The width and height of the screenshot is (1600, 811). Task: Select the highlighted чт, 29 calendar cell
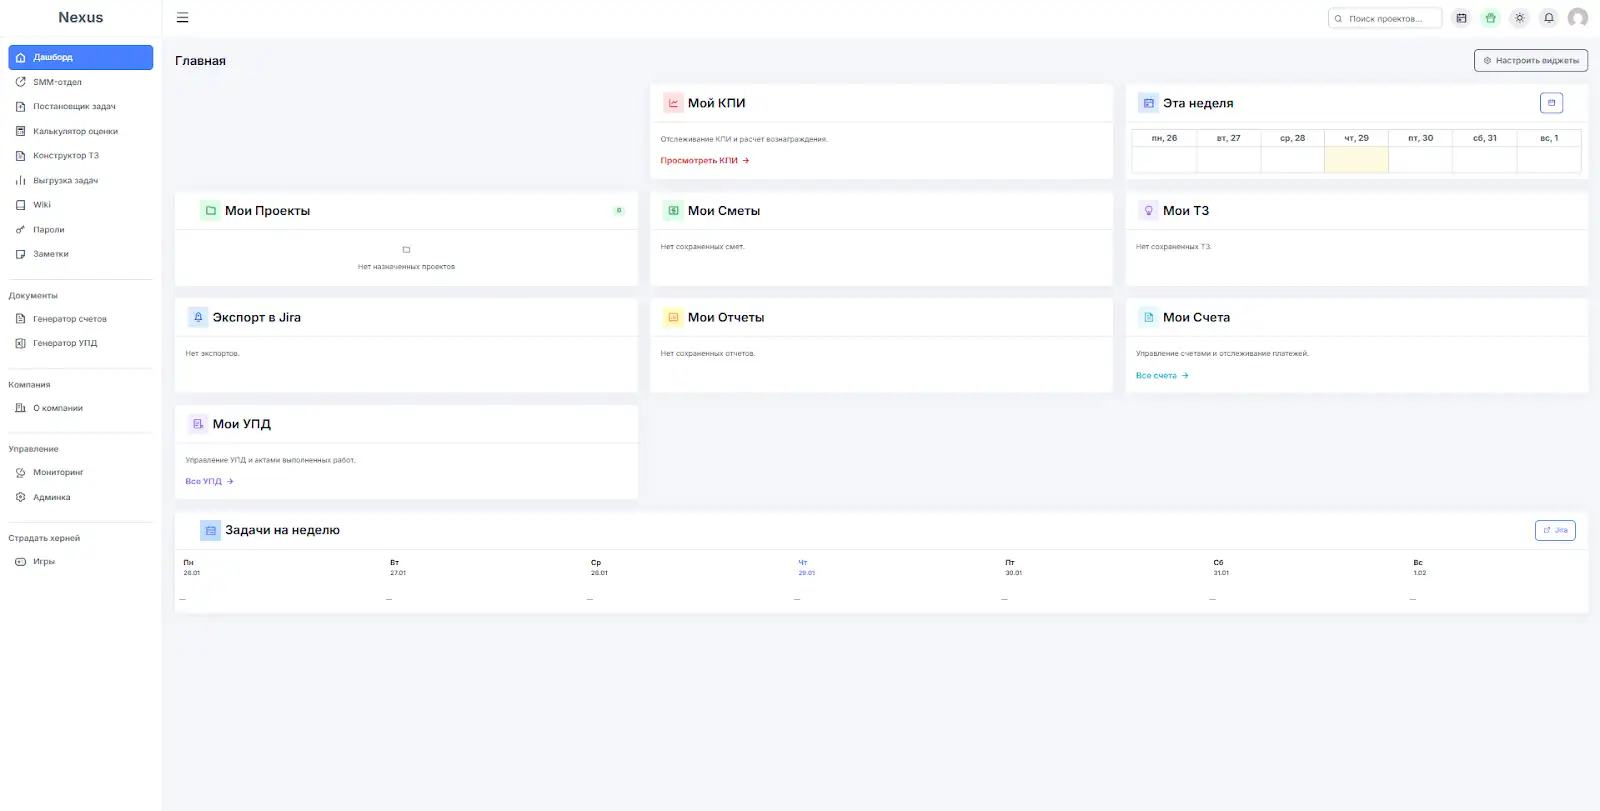tap(1356, 160)
